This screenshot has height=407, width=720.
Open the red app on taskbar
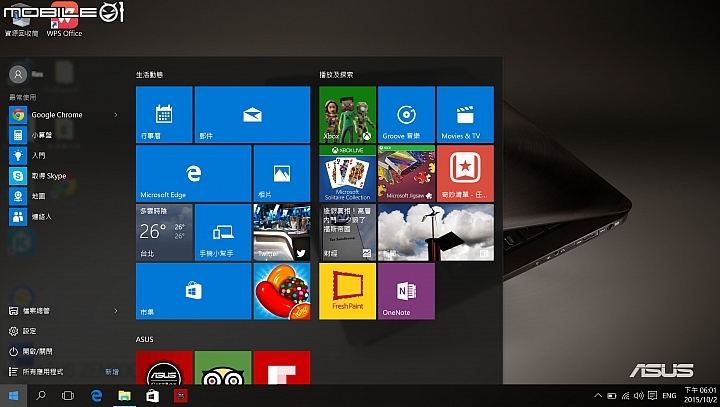[x=180, y=396]
